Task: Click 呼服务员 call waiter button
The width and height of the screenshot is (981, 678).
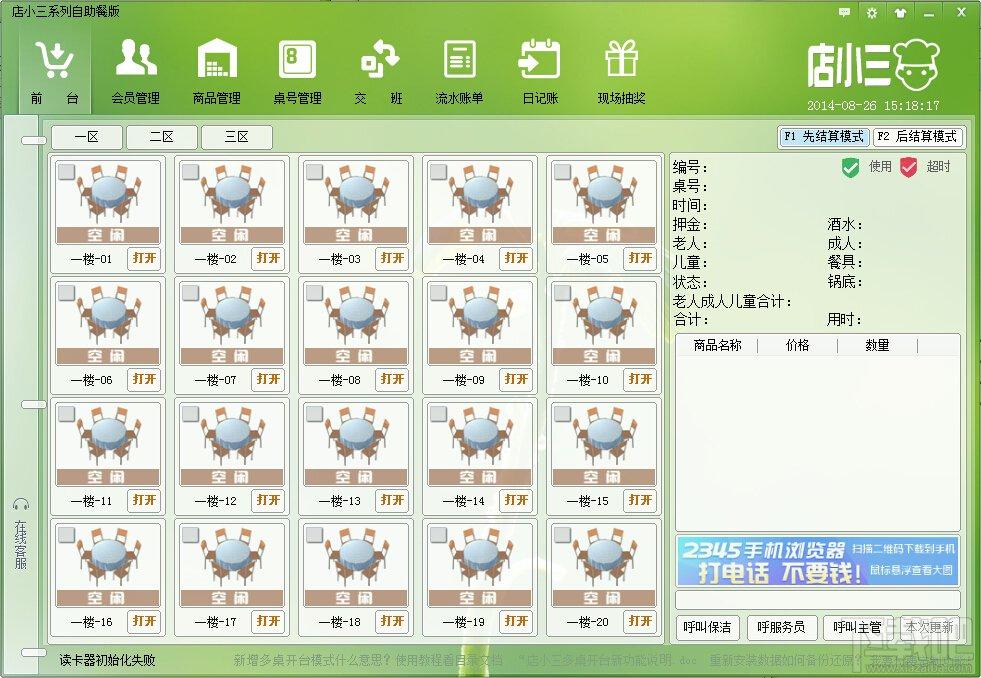Action: click(x=781, y=627)
